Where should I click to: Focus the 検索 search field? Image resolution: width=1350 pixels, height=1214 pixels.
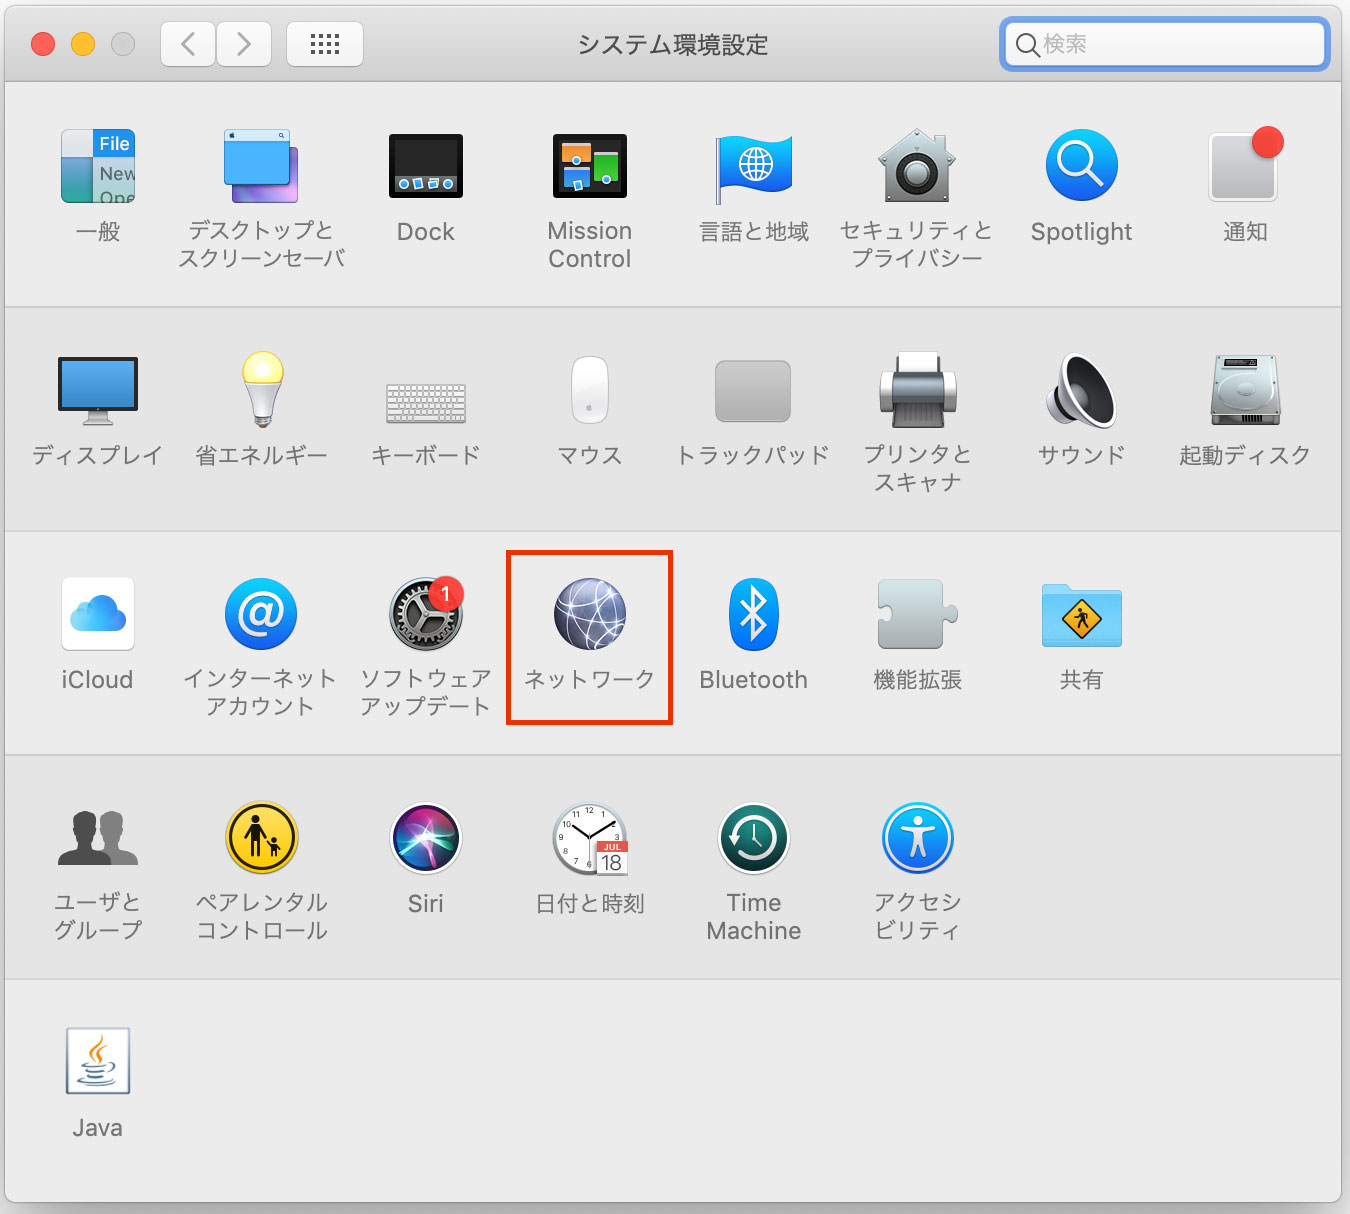pos(1165,44)
